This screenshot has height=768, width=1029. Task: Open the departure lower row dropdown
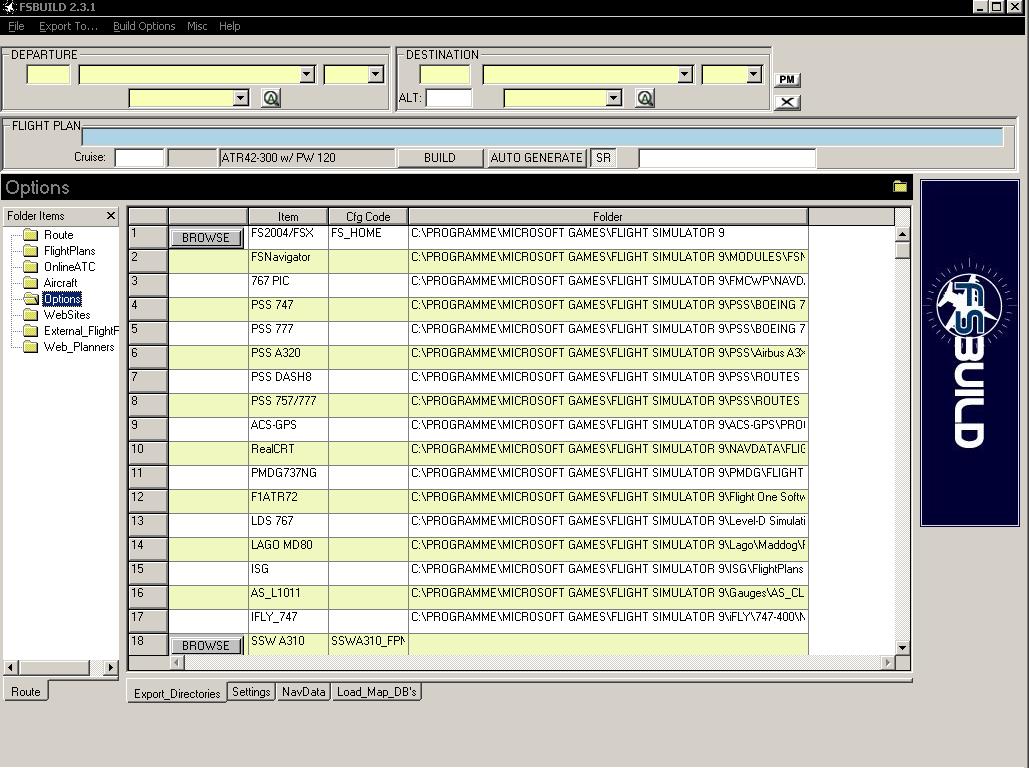241,98
